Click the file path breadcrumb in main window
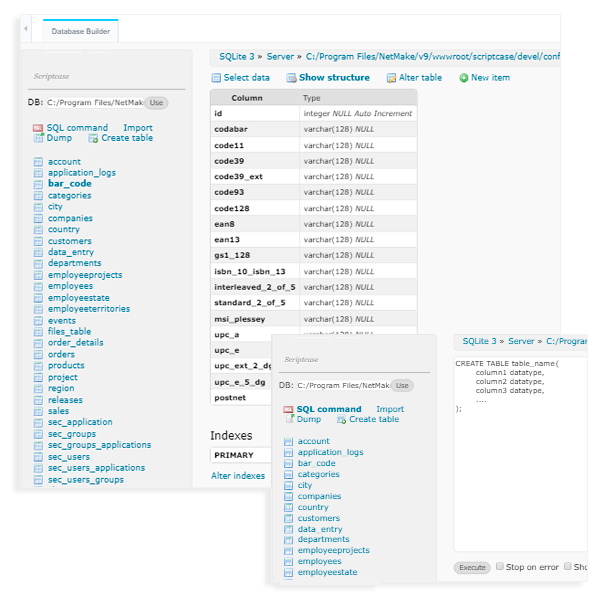This screenshot has height=600, width=600. pyautogui.click(x=433, y=57)
